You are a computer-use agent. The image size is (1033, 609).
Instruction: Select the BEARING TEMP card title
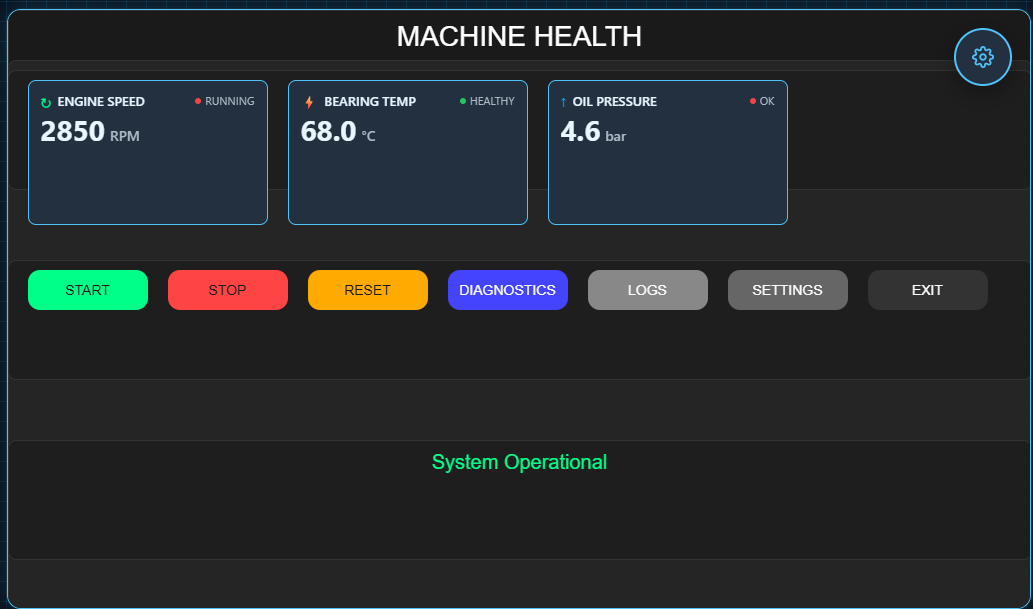click(370, 102)
